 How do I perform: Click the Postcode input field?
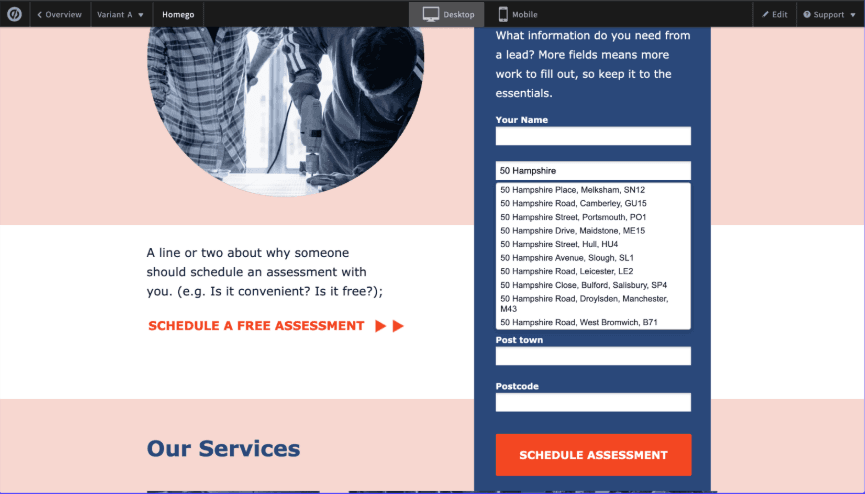[x=593, y=402]
